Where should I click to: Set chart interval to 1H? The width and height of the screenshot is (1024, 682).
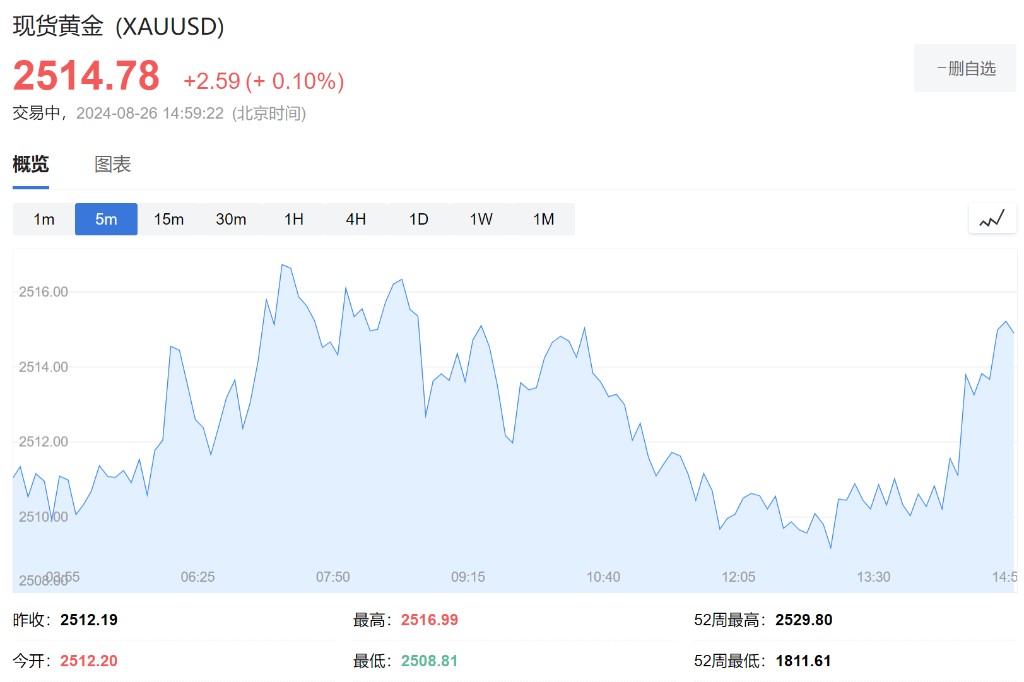(293, 219)
